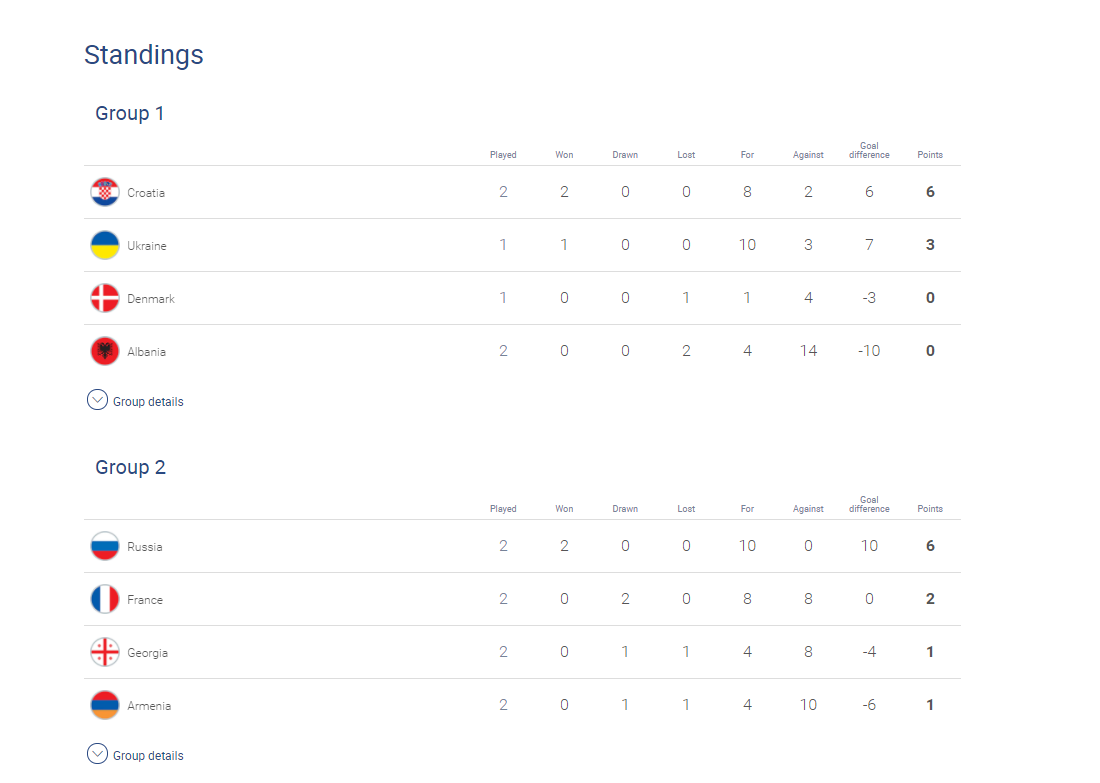Click the Group 1 heading
1100x783 pixels.
point(130,113)
